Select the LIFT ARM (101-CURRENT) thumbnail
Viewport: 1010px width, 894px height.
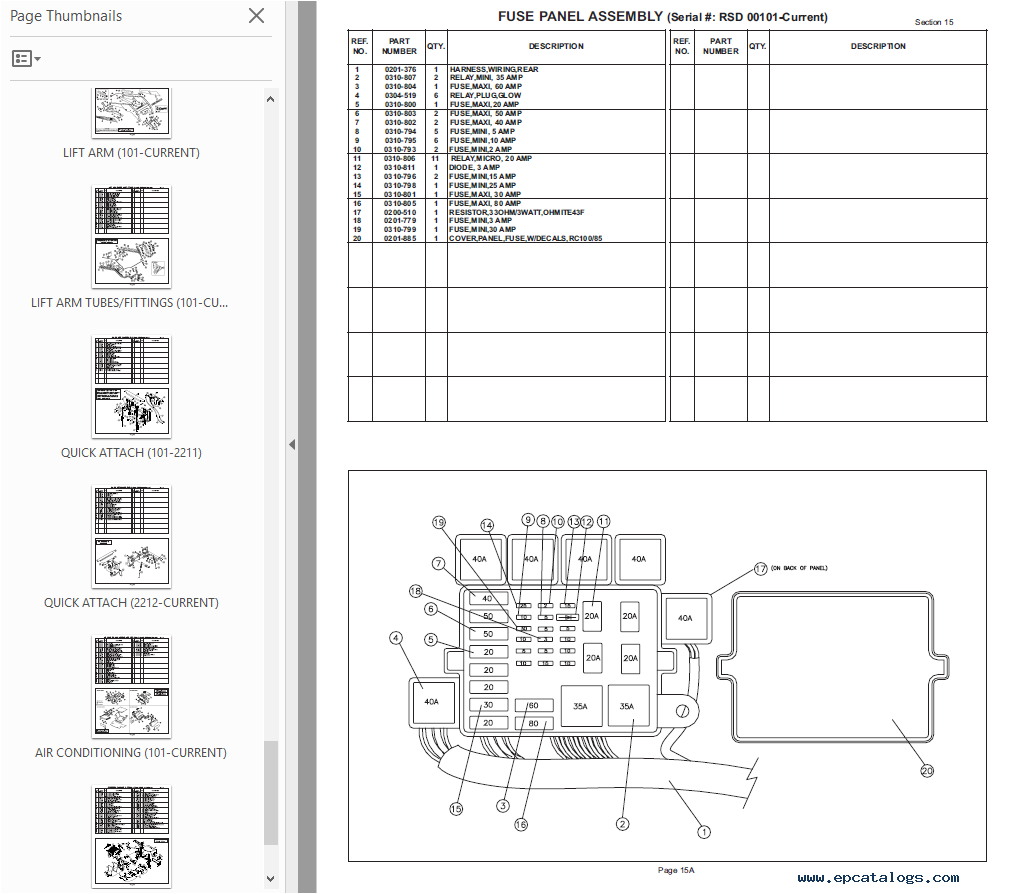click(x=131, y=110)
